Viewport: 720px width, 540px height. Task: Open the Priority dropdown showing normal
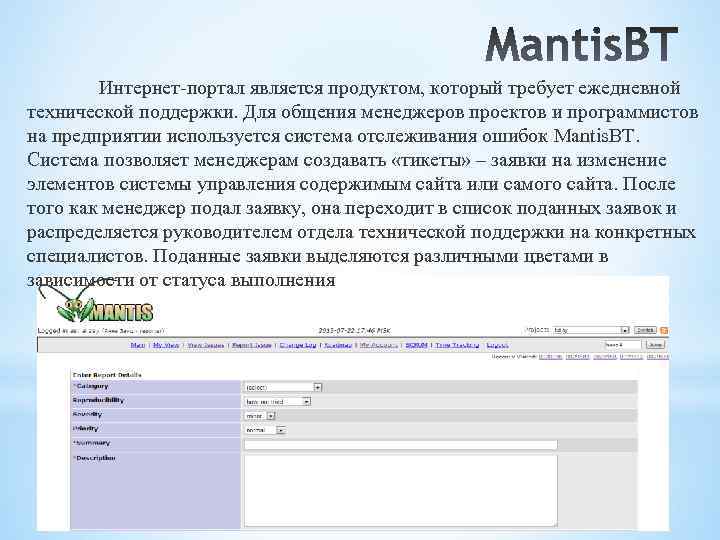(x=265, y=431)
